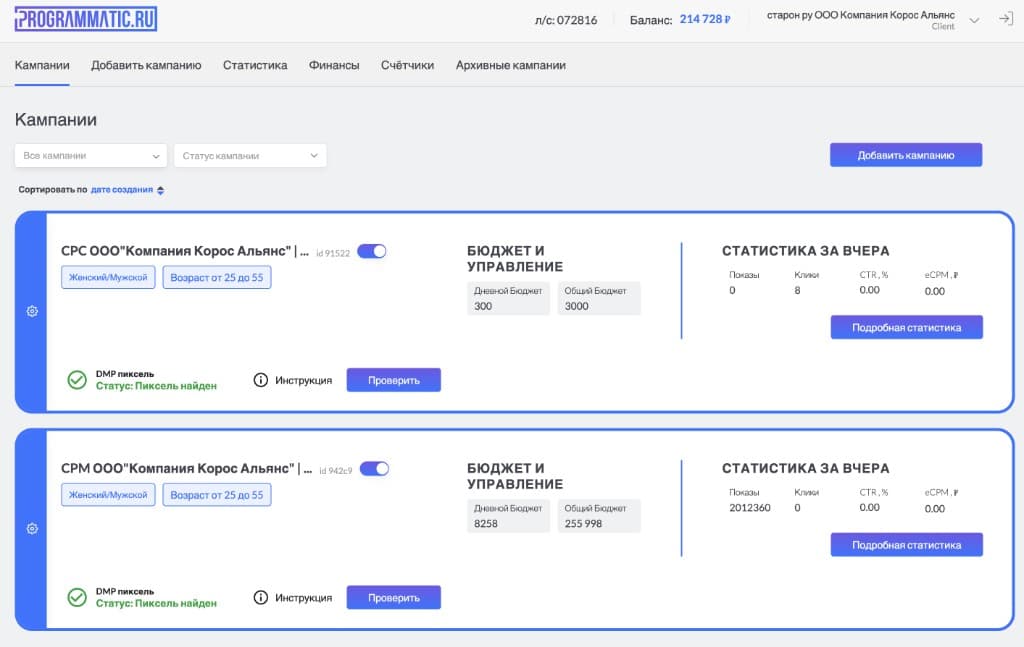
Task: Open Подробная статистика for CPC campaign
Action: [906, 328]
